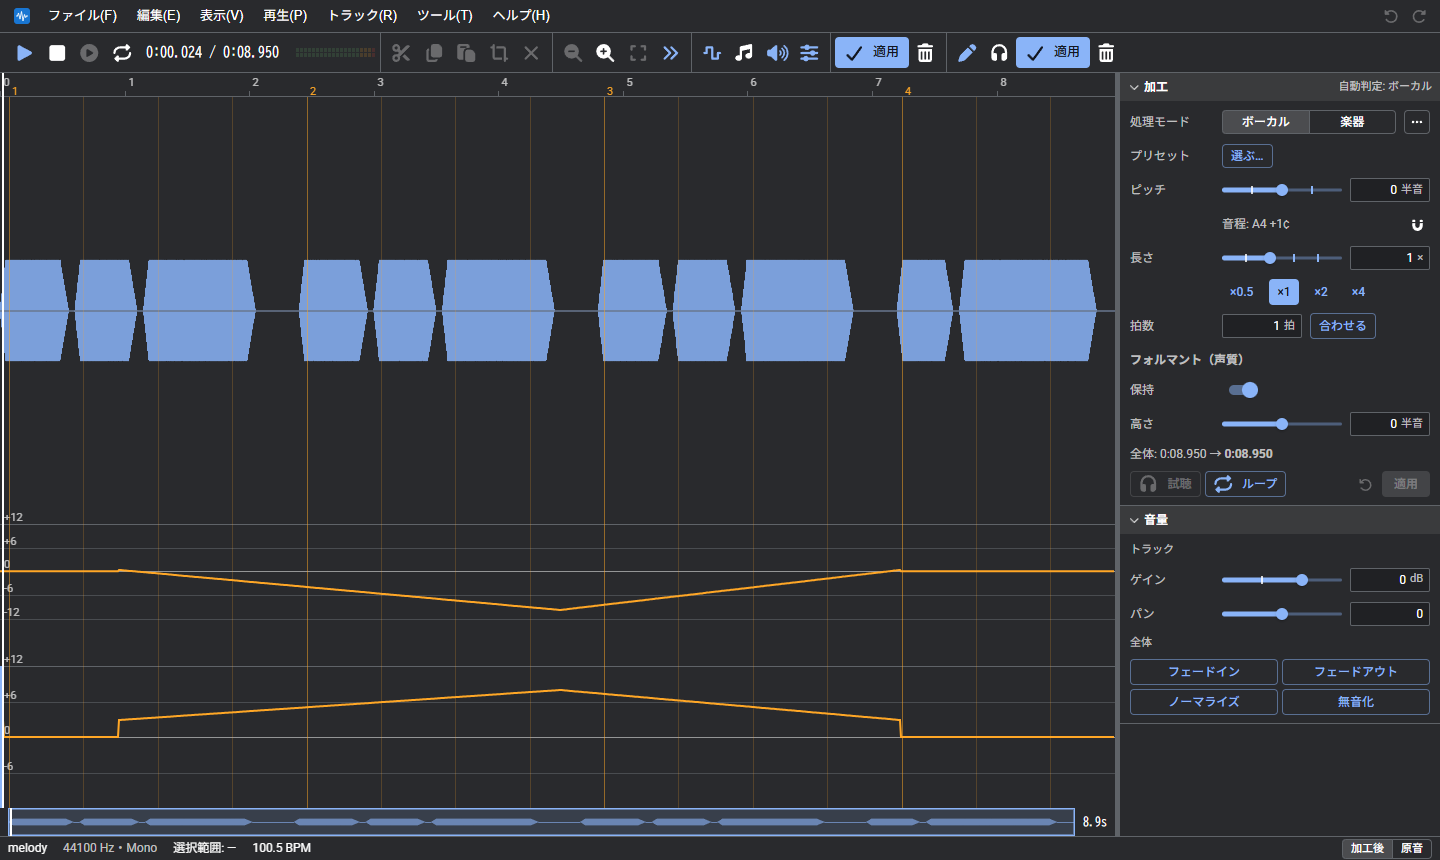Start playback with the play icon

[25, 53]
